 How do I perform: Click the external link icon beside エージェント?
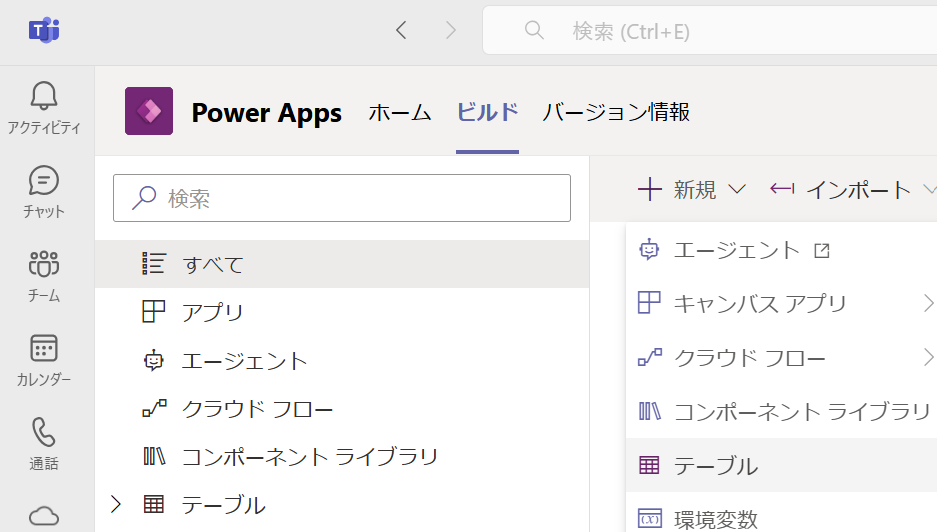tap(822, 250)
